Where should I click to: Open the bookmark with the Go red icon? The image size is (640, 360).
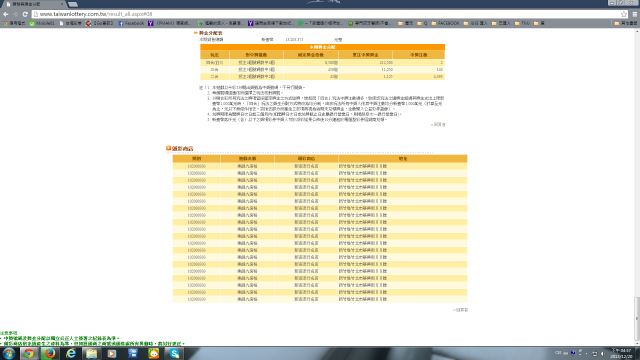(x=100, y=23)
